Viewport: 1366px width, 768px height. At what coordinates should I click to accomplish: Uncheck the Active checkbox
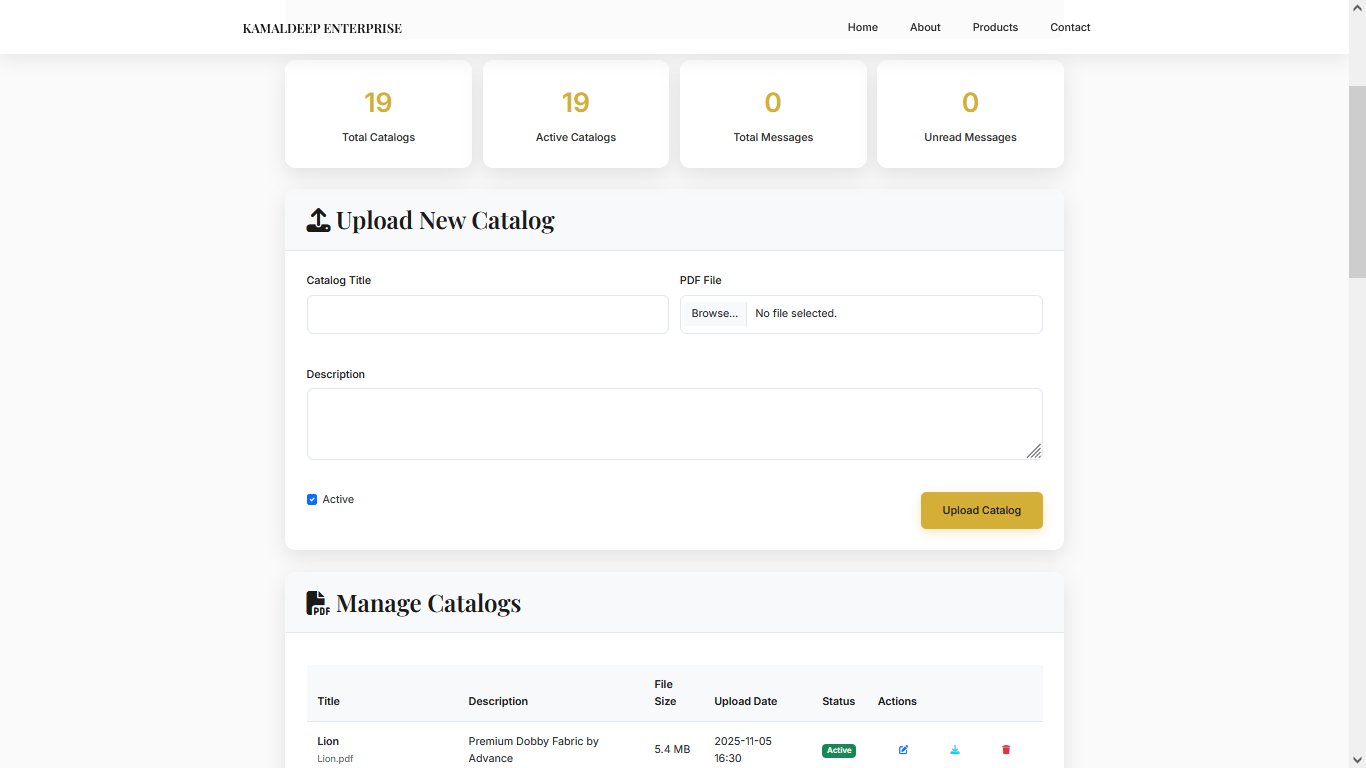pyautogui.click(x=312, y=499)
